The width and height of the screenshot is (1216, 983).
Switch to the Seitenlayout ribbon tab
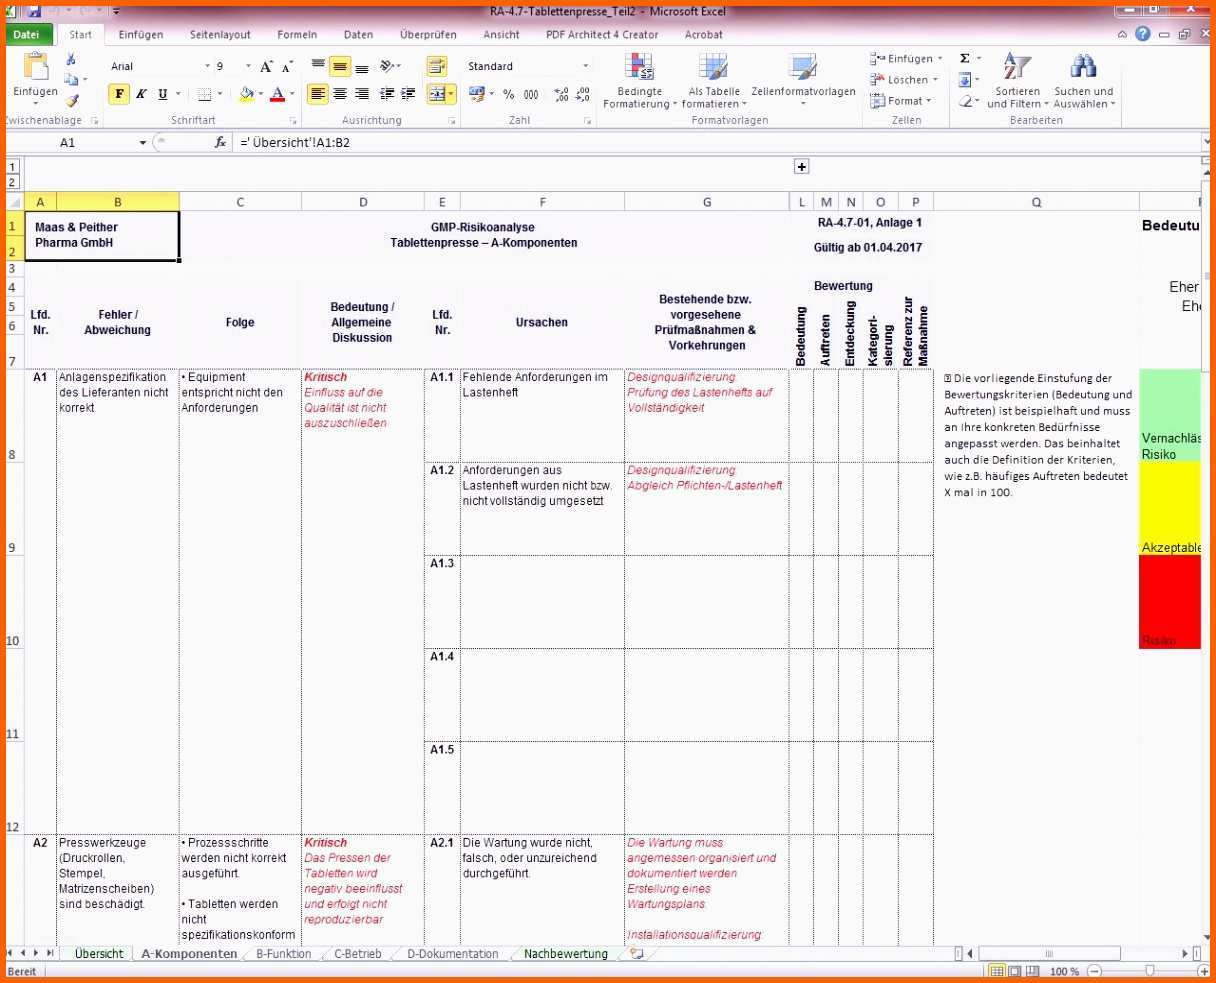pos(219,34)
